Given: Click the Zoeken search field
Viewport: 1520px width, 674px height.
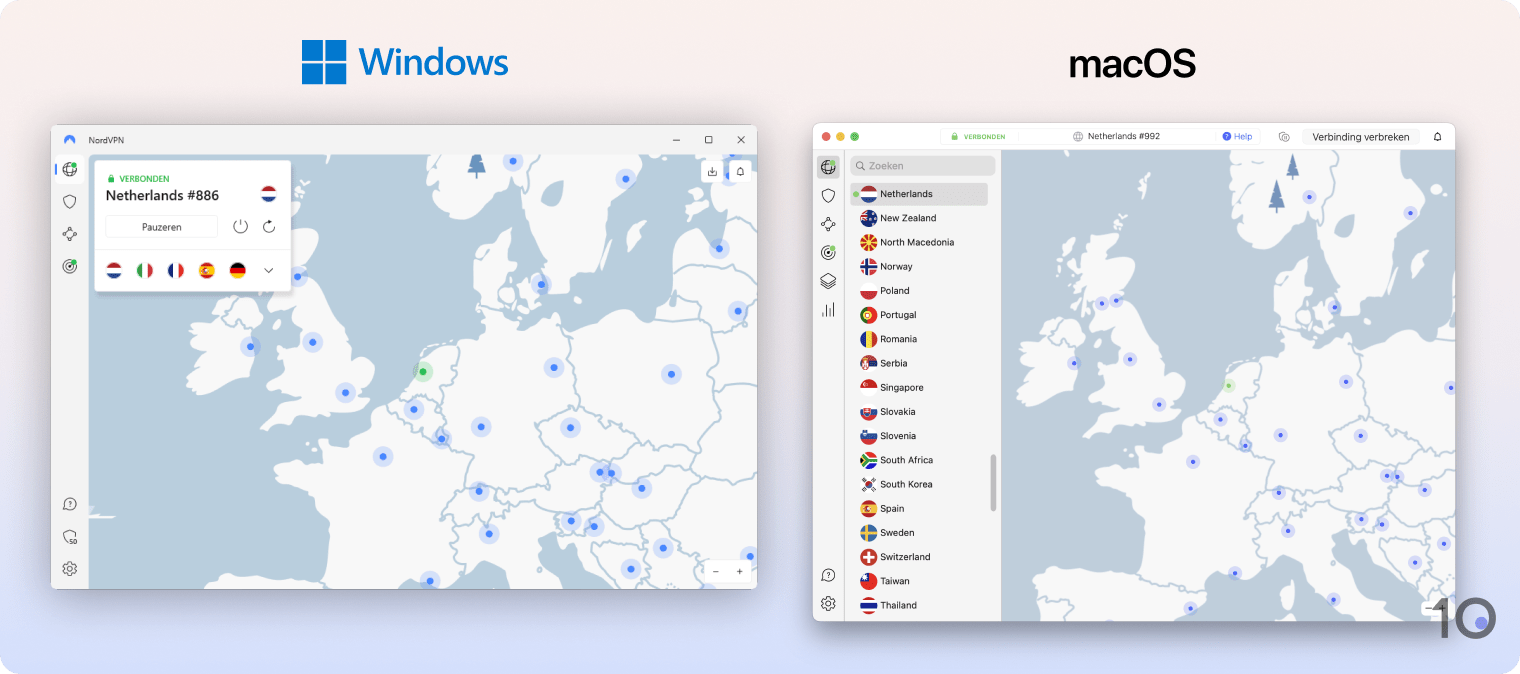Looking at the screenshot, I should point(922,166).
